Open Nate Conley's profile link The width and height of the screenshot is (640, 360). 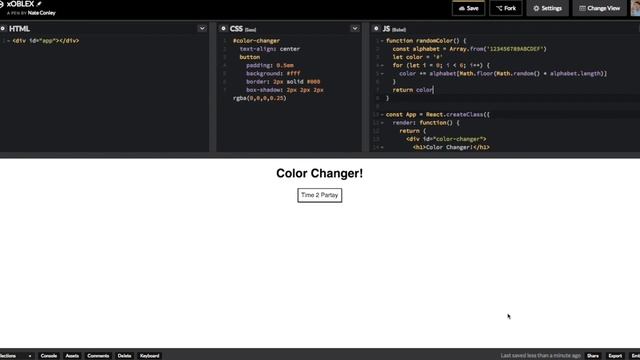pyautogui.click(x=42, y=13)
